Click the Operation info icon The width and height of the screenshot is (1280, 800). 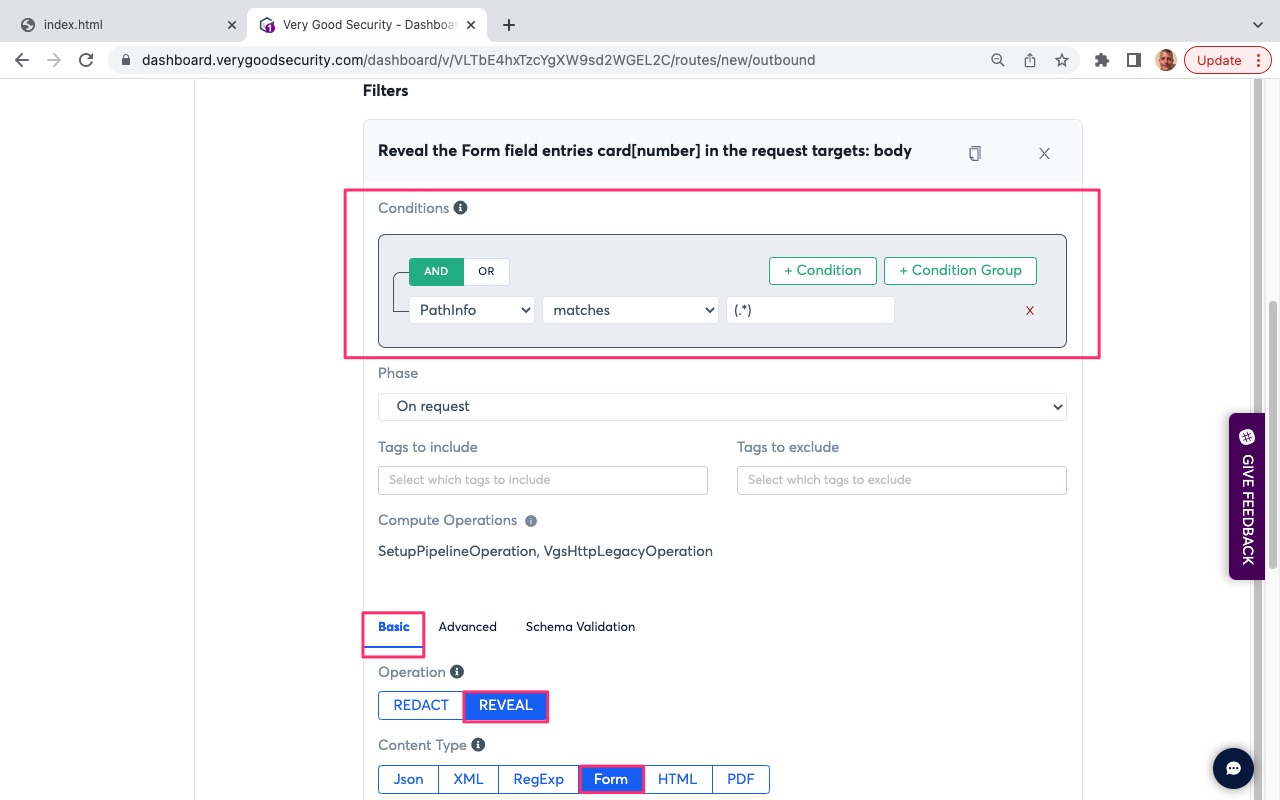tap(457, 672)
